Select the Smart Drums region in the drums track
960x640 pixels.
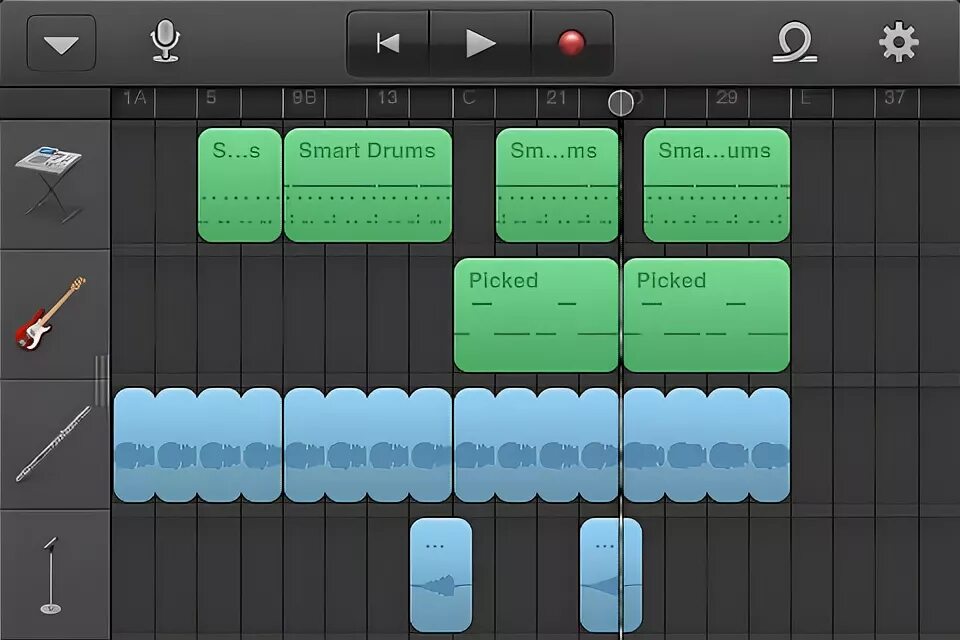(x=367, y=185)
